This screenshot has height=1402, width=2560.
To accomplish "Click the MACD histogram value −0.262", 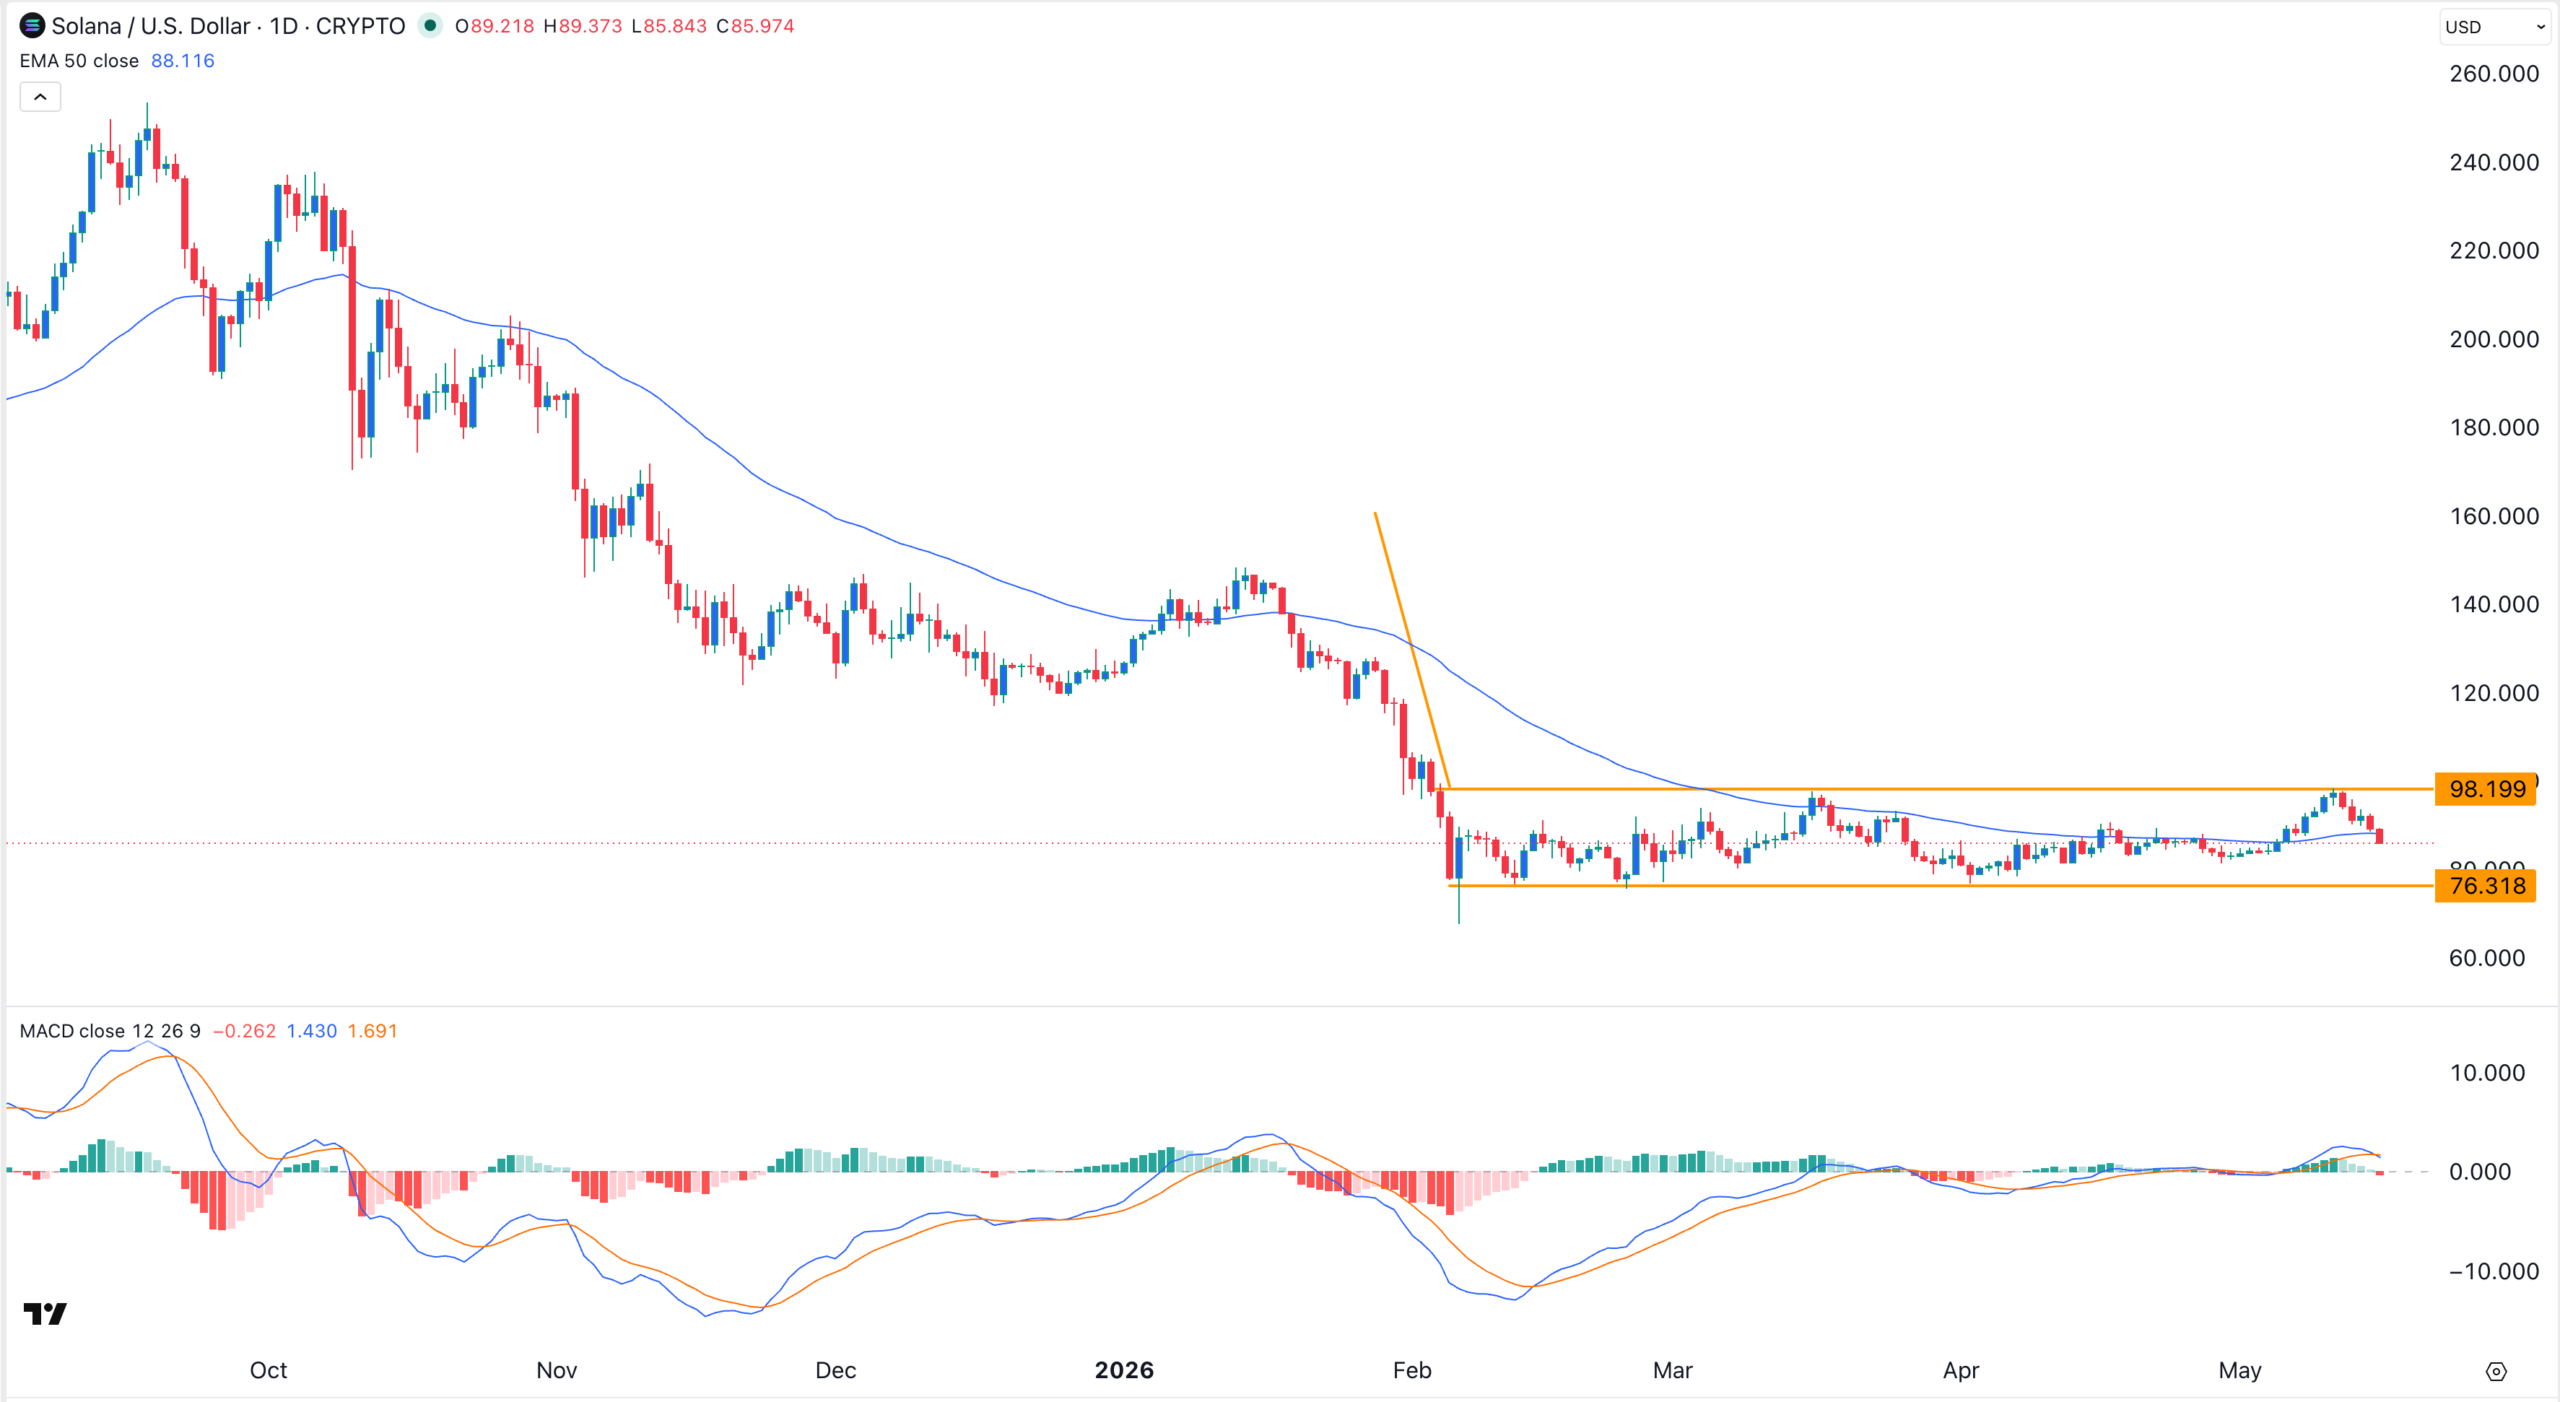I will pyautogui.click(x=244, y=1031).
